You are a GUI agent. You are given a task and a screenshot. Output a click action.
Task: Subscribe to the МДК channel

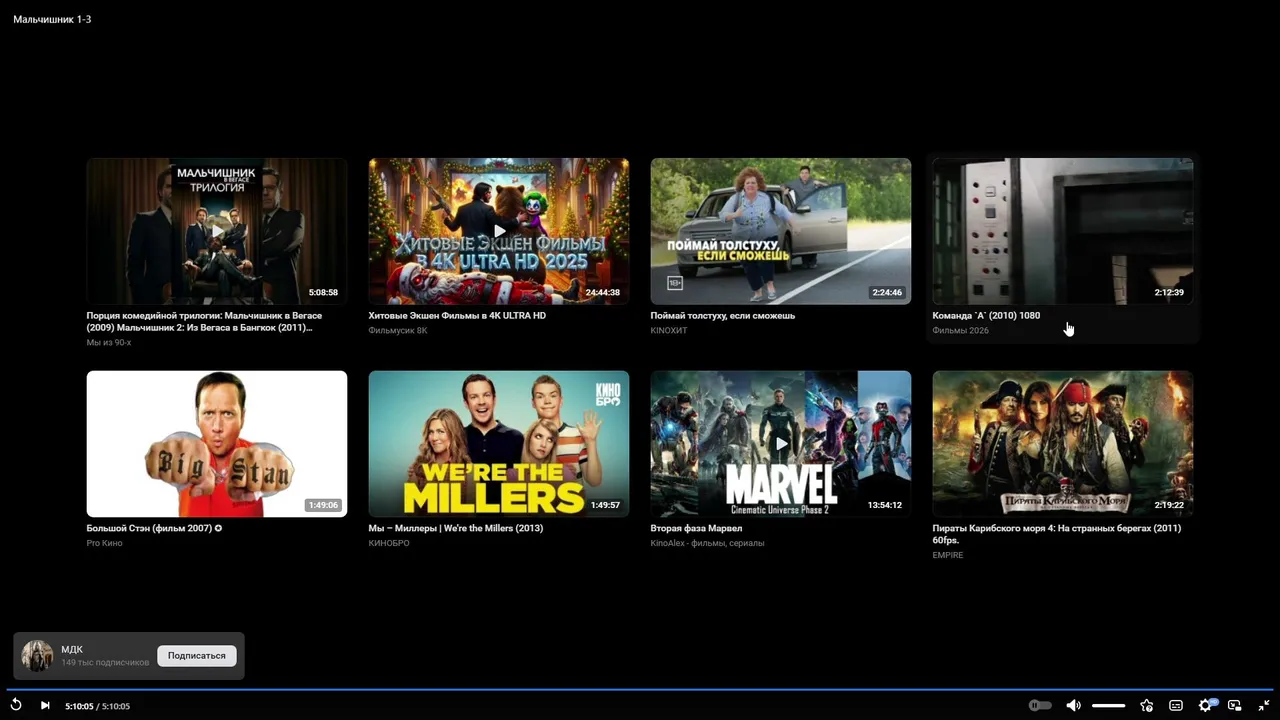point(197,656)
